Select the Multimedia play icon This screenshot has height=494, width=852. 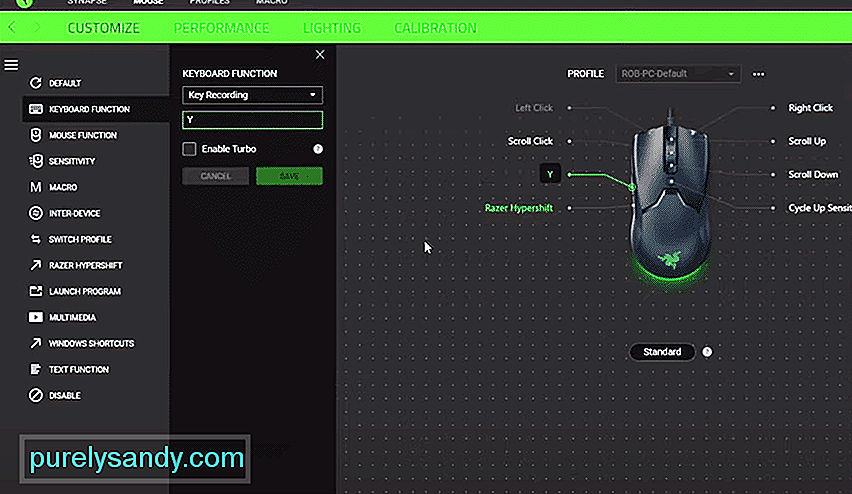point(36,318)
